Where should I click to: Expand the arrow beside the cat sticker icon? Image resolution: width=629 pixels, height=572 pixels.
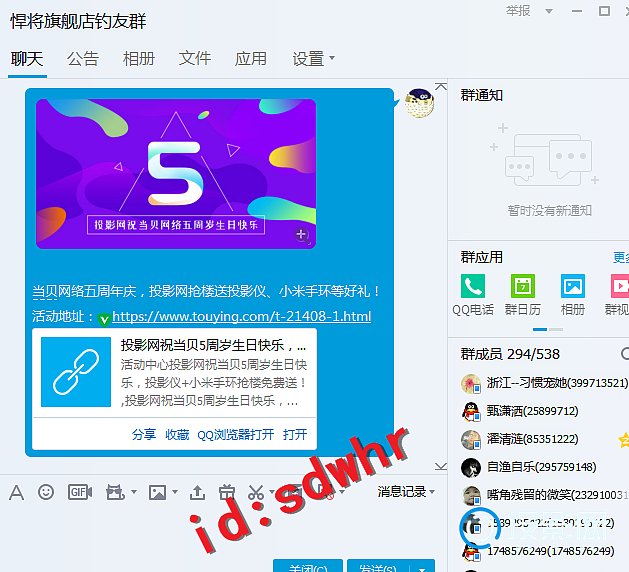point(134,491)
